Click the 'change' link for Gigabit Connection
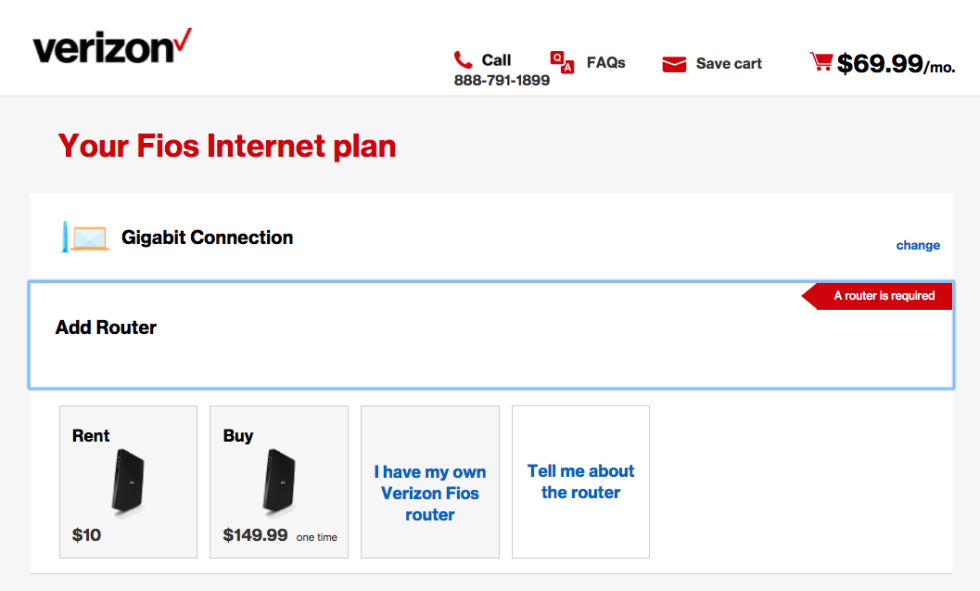 (x=917, y=245)
